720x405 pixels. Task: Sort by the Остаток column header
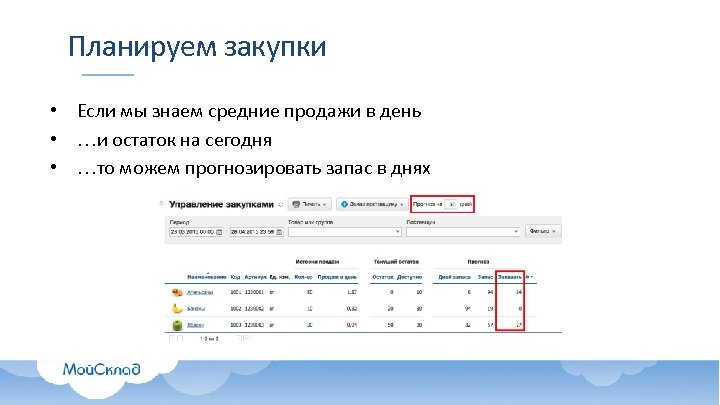[383, 277]
